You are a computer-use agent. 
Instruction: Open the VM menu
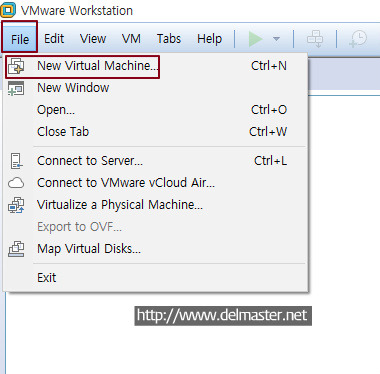pos(131,39)
